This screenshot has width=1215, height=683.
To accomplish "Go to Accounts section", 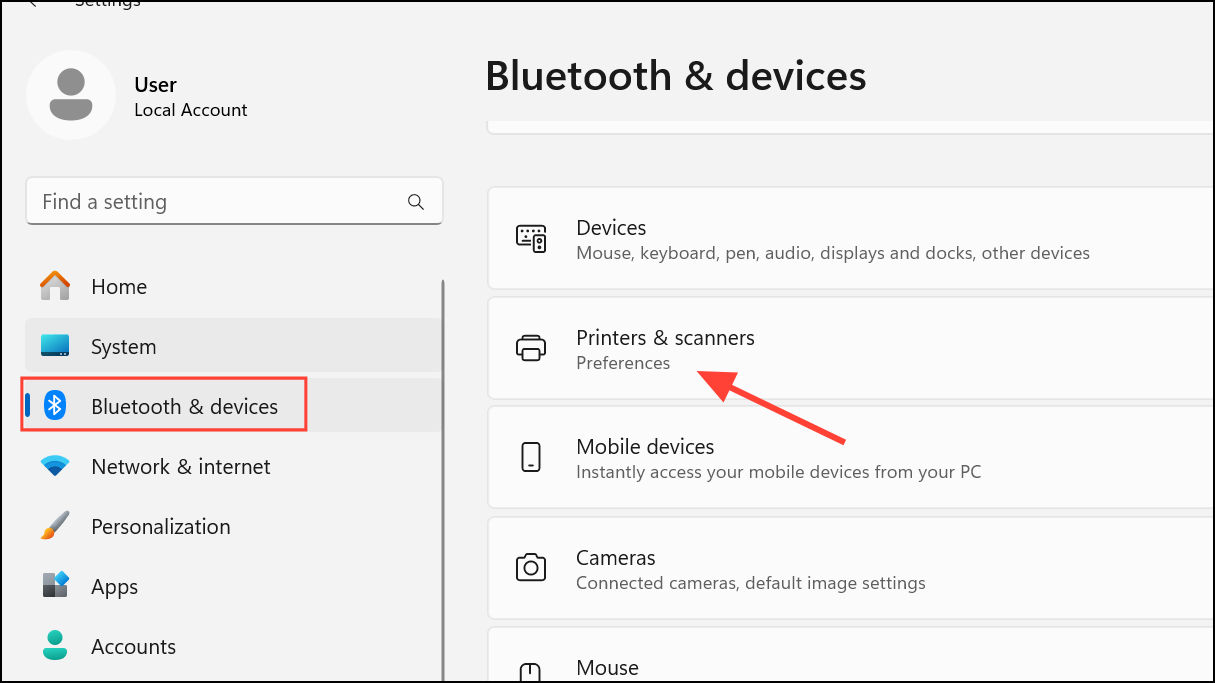I will pos(133,646).
